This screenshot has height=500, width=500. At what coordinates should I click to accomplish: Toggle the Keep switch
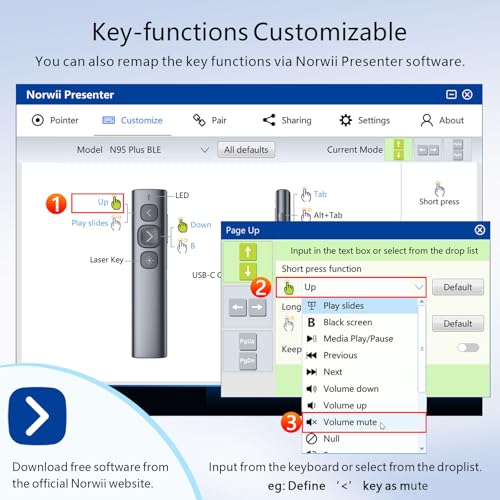(x=468, y=348)
